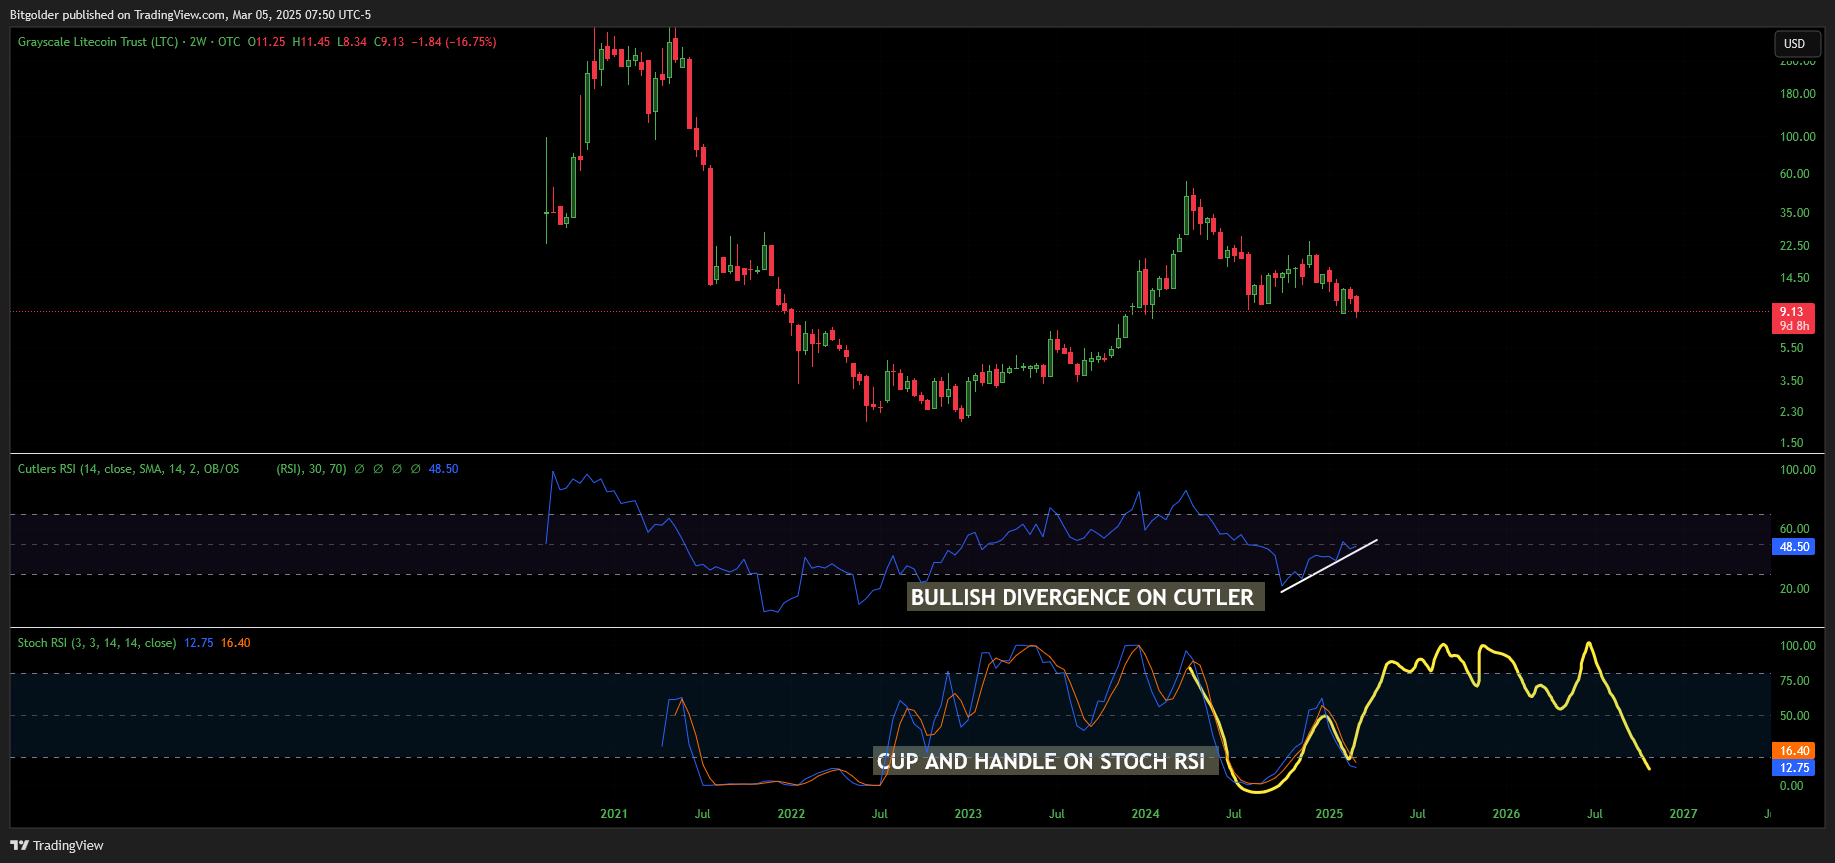
Task: Click the 60.00 label on main price scale
Action: 1794,174
